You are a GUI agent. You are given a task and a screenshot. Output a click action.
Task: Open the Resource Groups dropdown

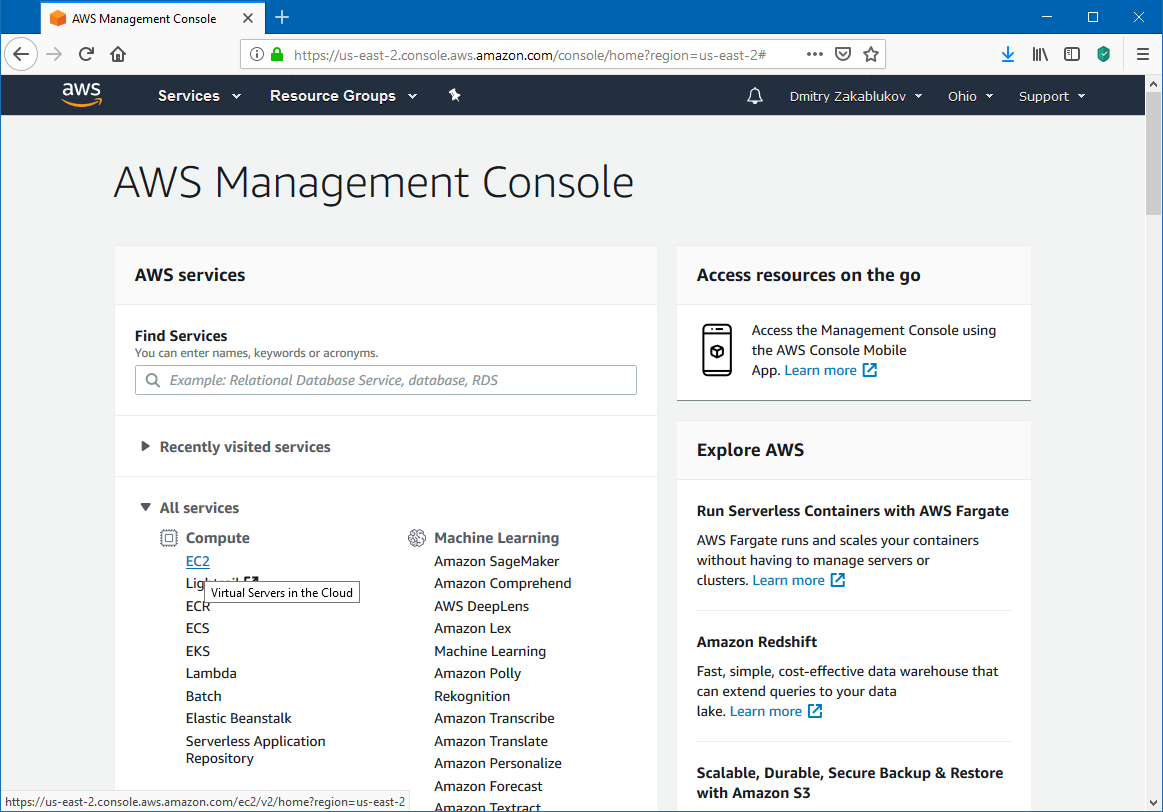[343, 96]
